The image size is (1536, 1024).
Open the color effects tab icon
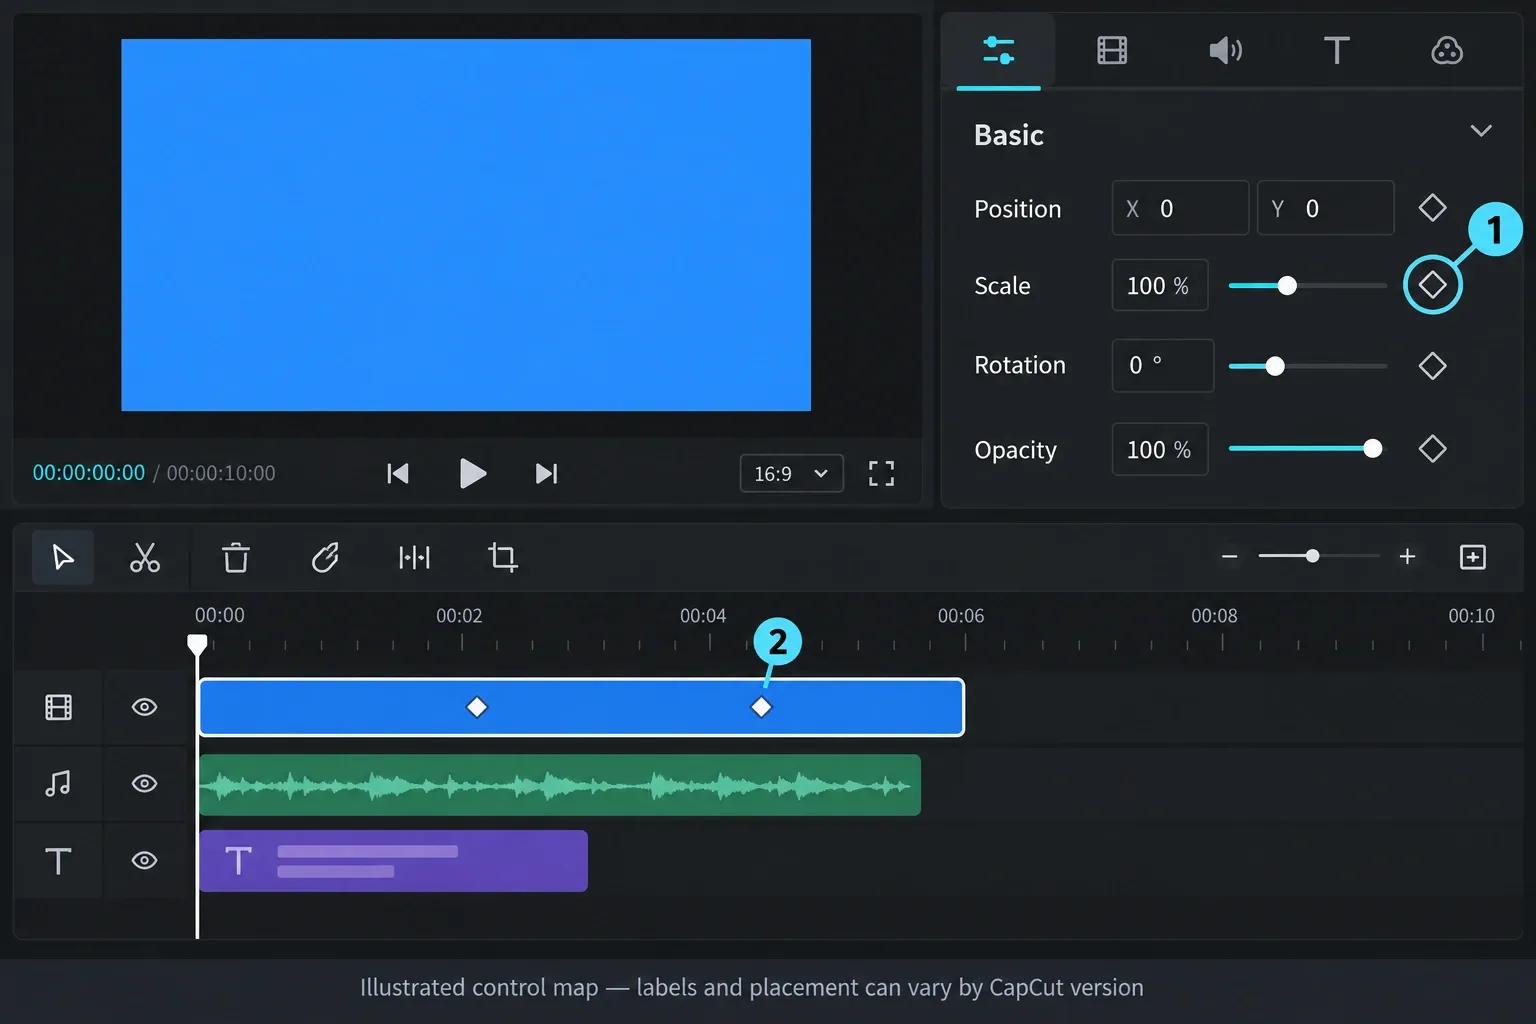1447,50
